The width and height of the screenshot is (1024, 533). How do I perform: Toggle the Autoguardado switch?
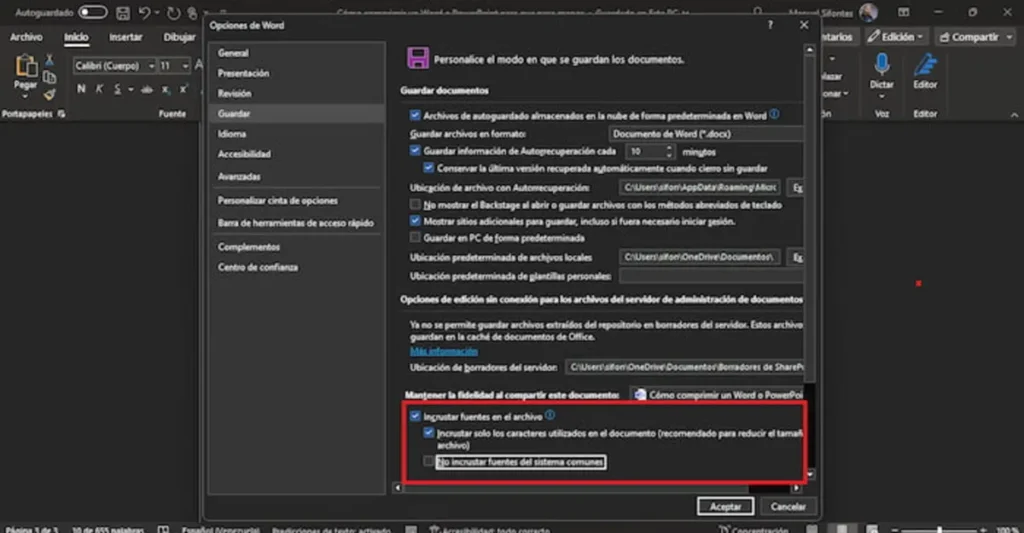[x=93, y=12]
